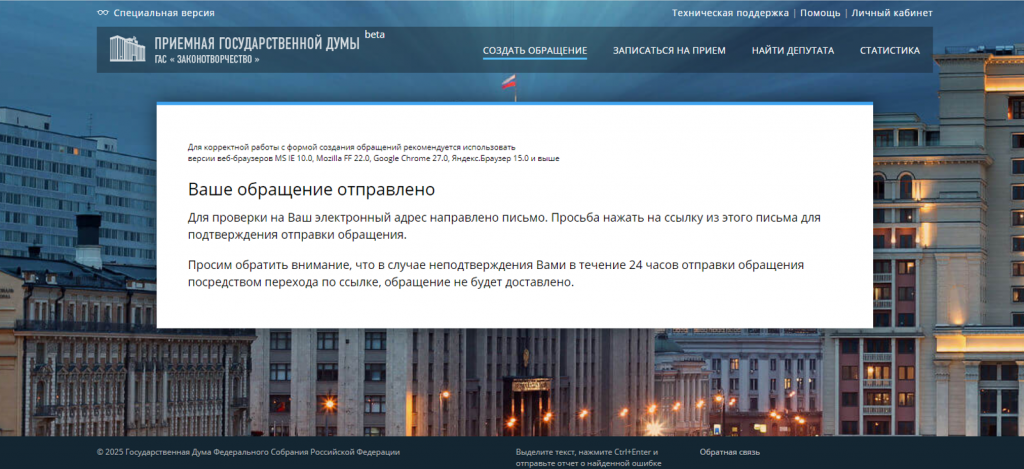The width and height of the screenshot is (1024, 469).
Task: Click the 2025 Государственная Дума copyright text
Action: coord(248,452)
